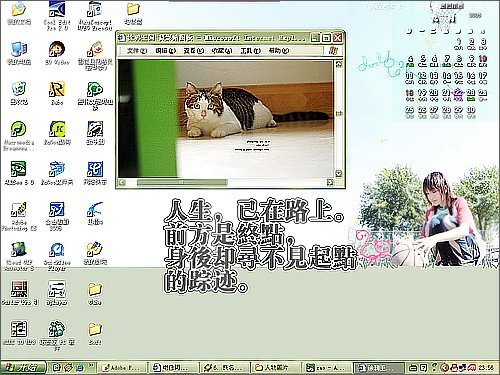Screen dimensions: 500x375
Task: Click the Internet Explorer quick launch icon
Action: tap(80, 367)
